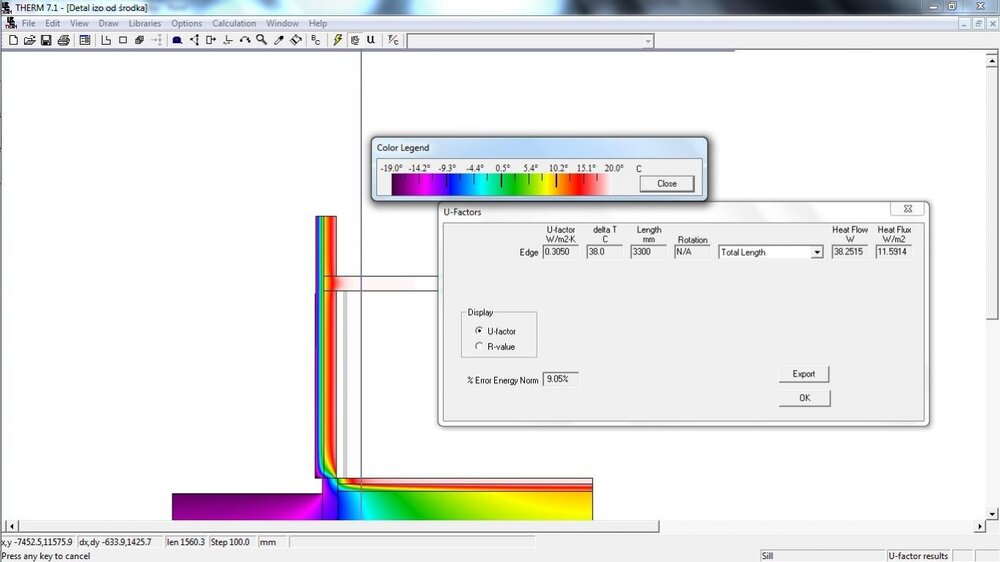Click the U-factor value field
The width and height of the screenshot is (1000, 562).
click(560, 253)
